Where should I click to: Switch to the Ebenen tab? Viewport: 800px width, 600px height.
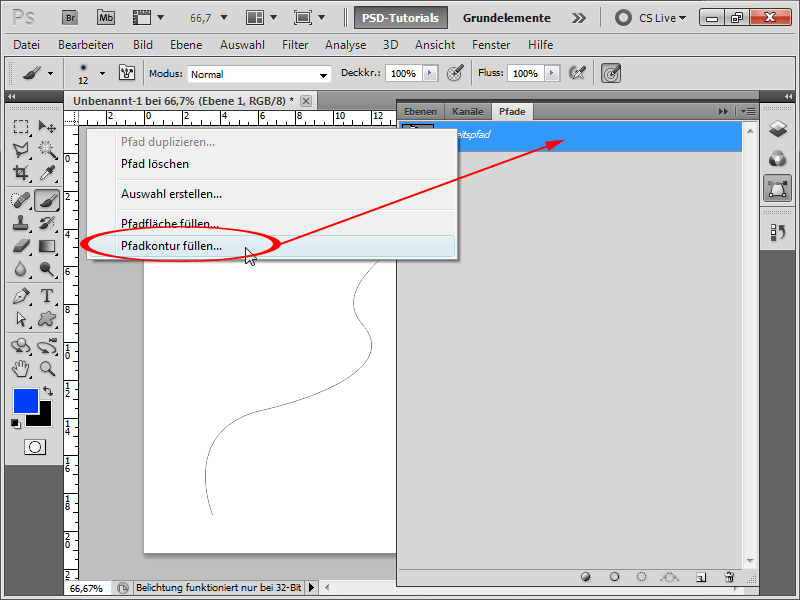pos(420,111)
